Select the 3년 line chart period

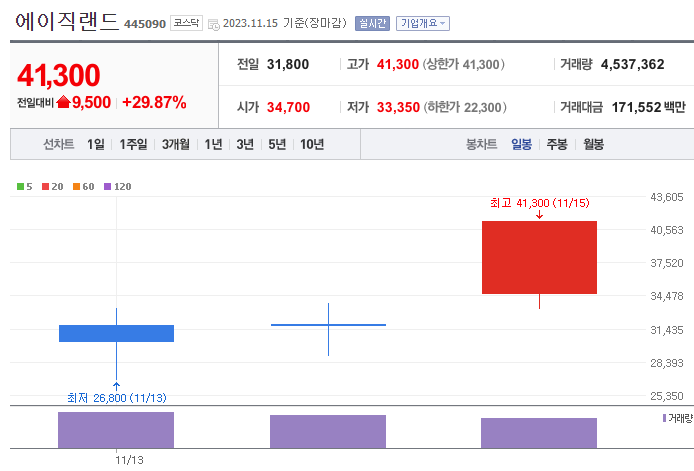(245, 144)
